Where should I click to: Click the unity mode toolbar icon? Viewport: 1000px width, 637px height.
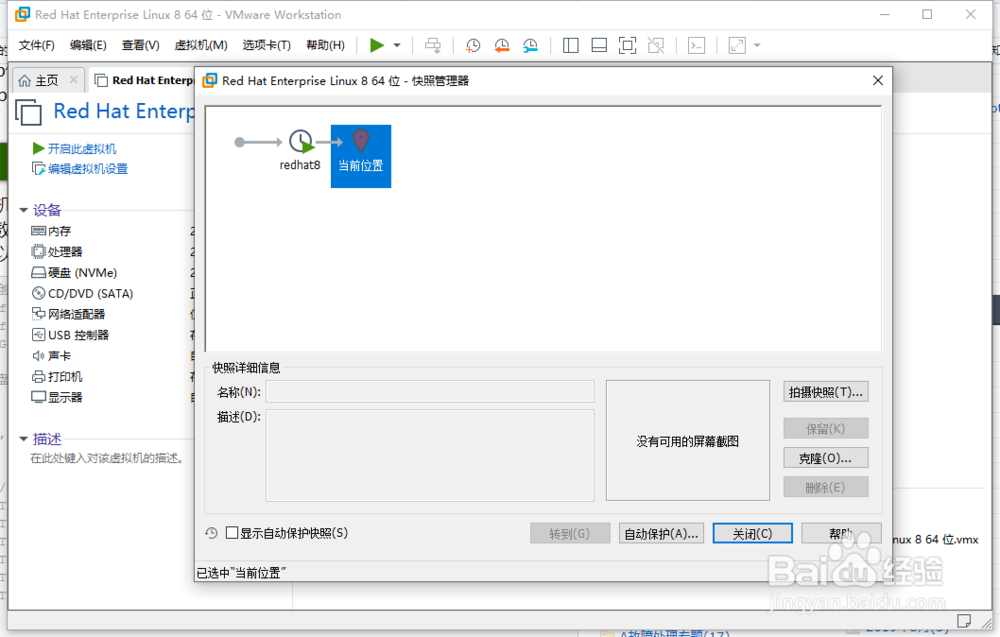coord(656,45)
